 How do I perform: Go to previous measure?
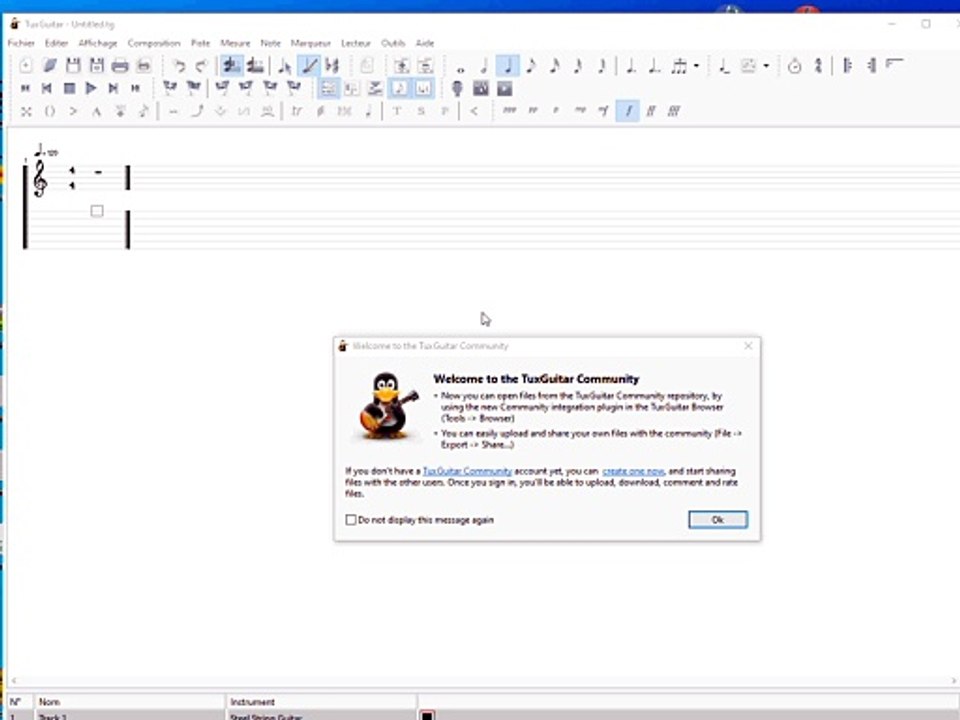click(x=47, y=89)
